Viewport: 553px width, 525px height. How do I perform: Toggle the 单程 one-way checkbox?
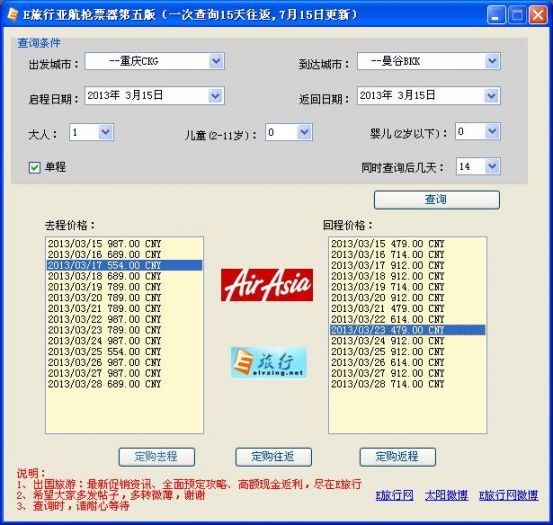(x=35, y=167)
